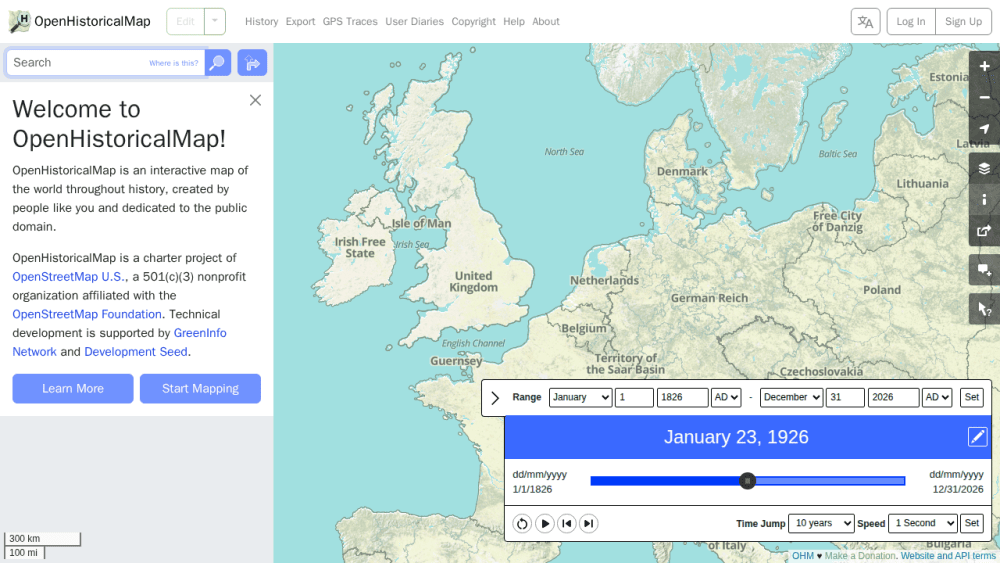Click the Sign Up button

click(x=963, y=22)
